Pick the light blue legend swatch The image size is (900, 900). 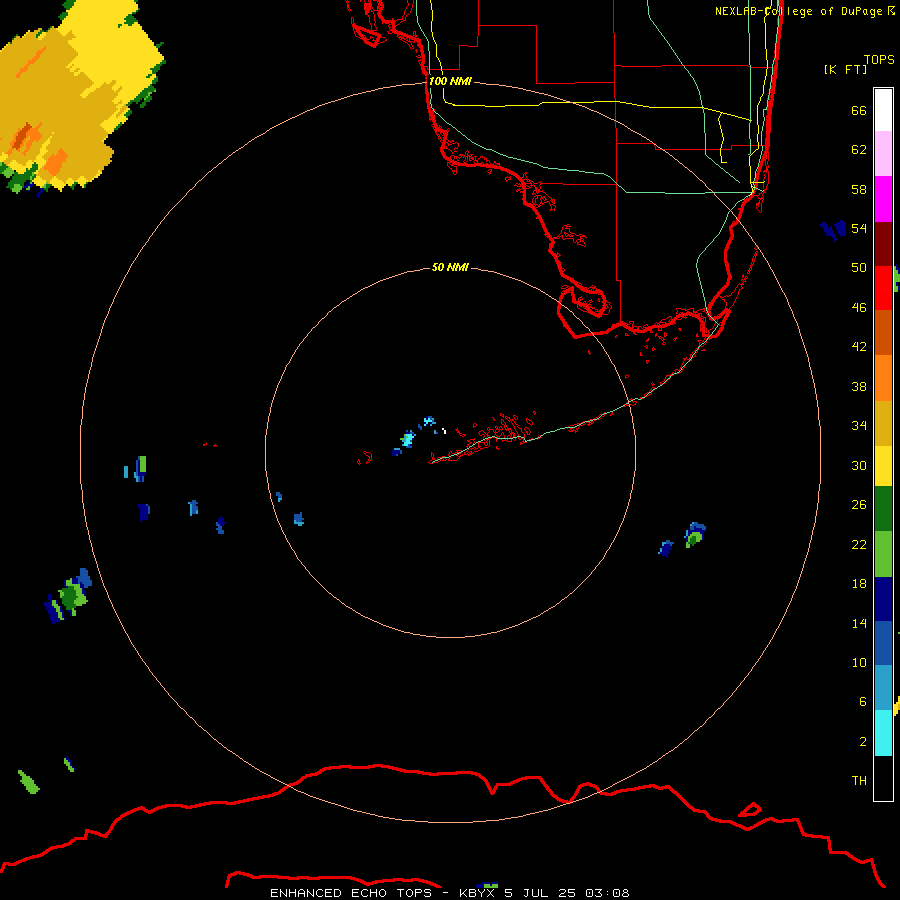click(x=883, y=688)
